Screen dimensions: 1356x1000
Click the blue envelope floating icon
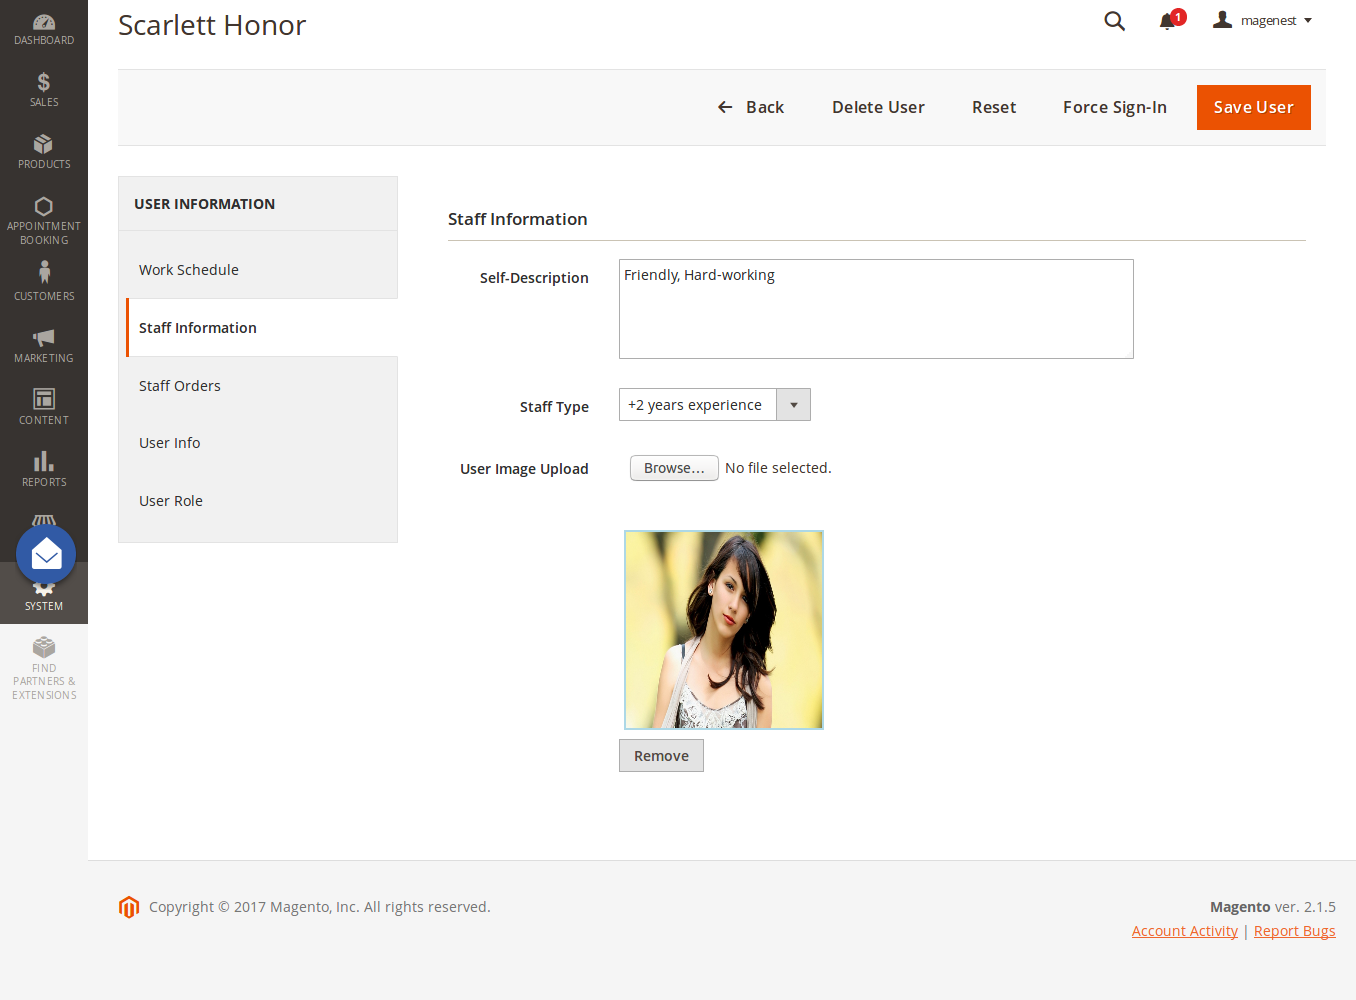click(46, 554)
